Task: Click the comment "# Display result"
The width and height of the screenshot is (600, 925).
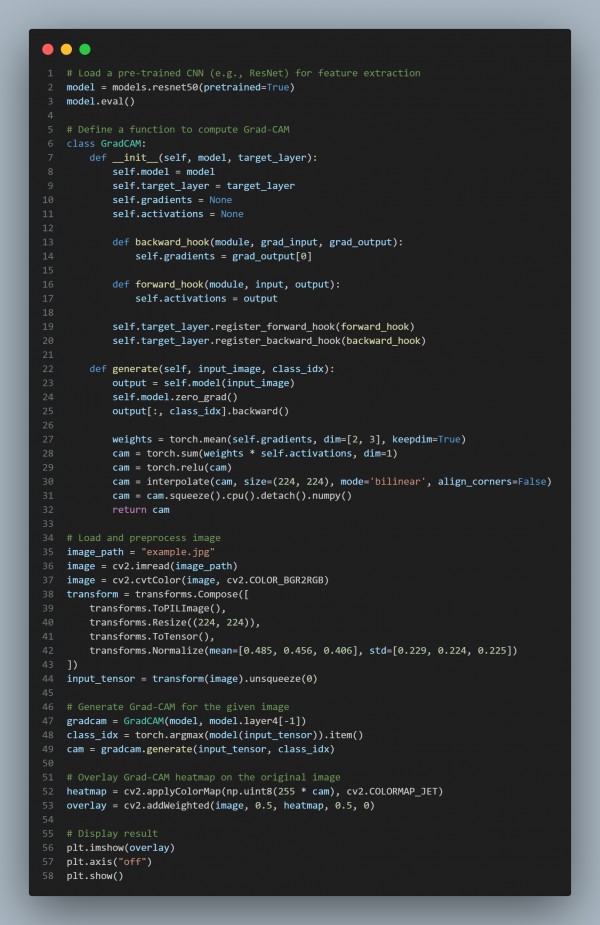Action: [x=112, y=834]
